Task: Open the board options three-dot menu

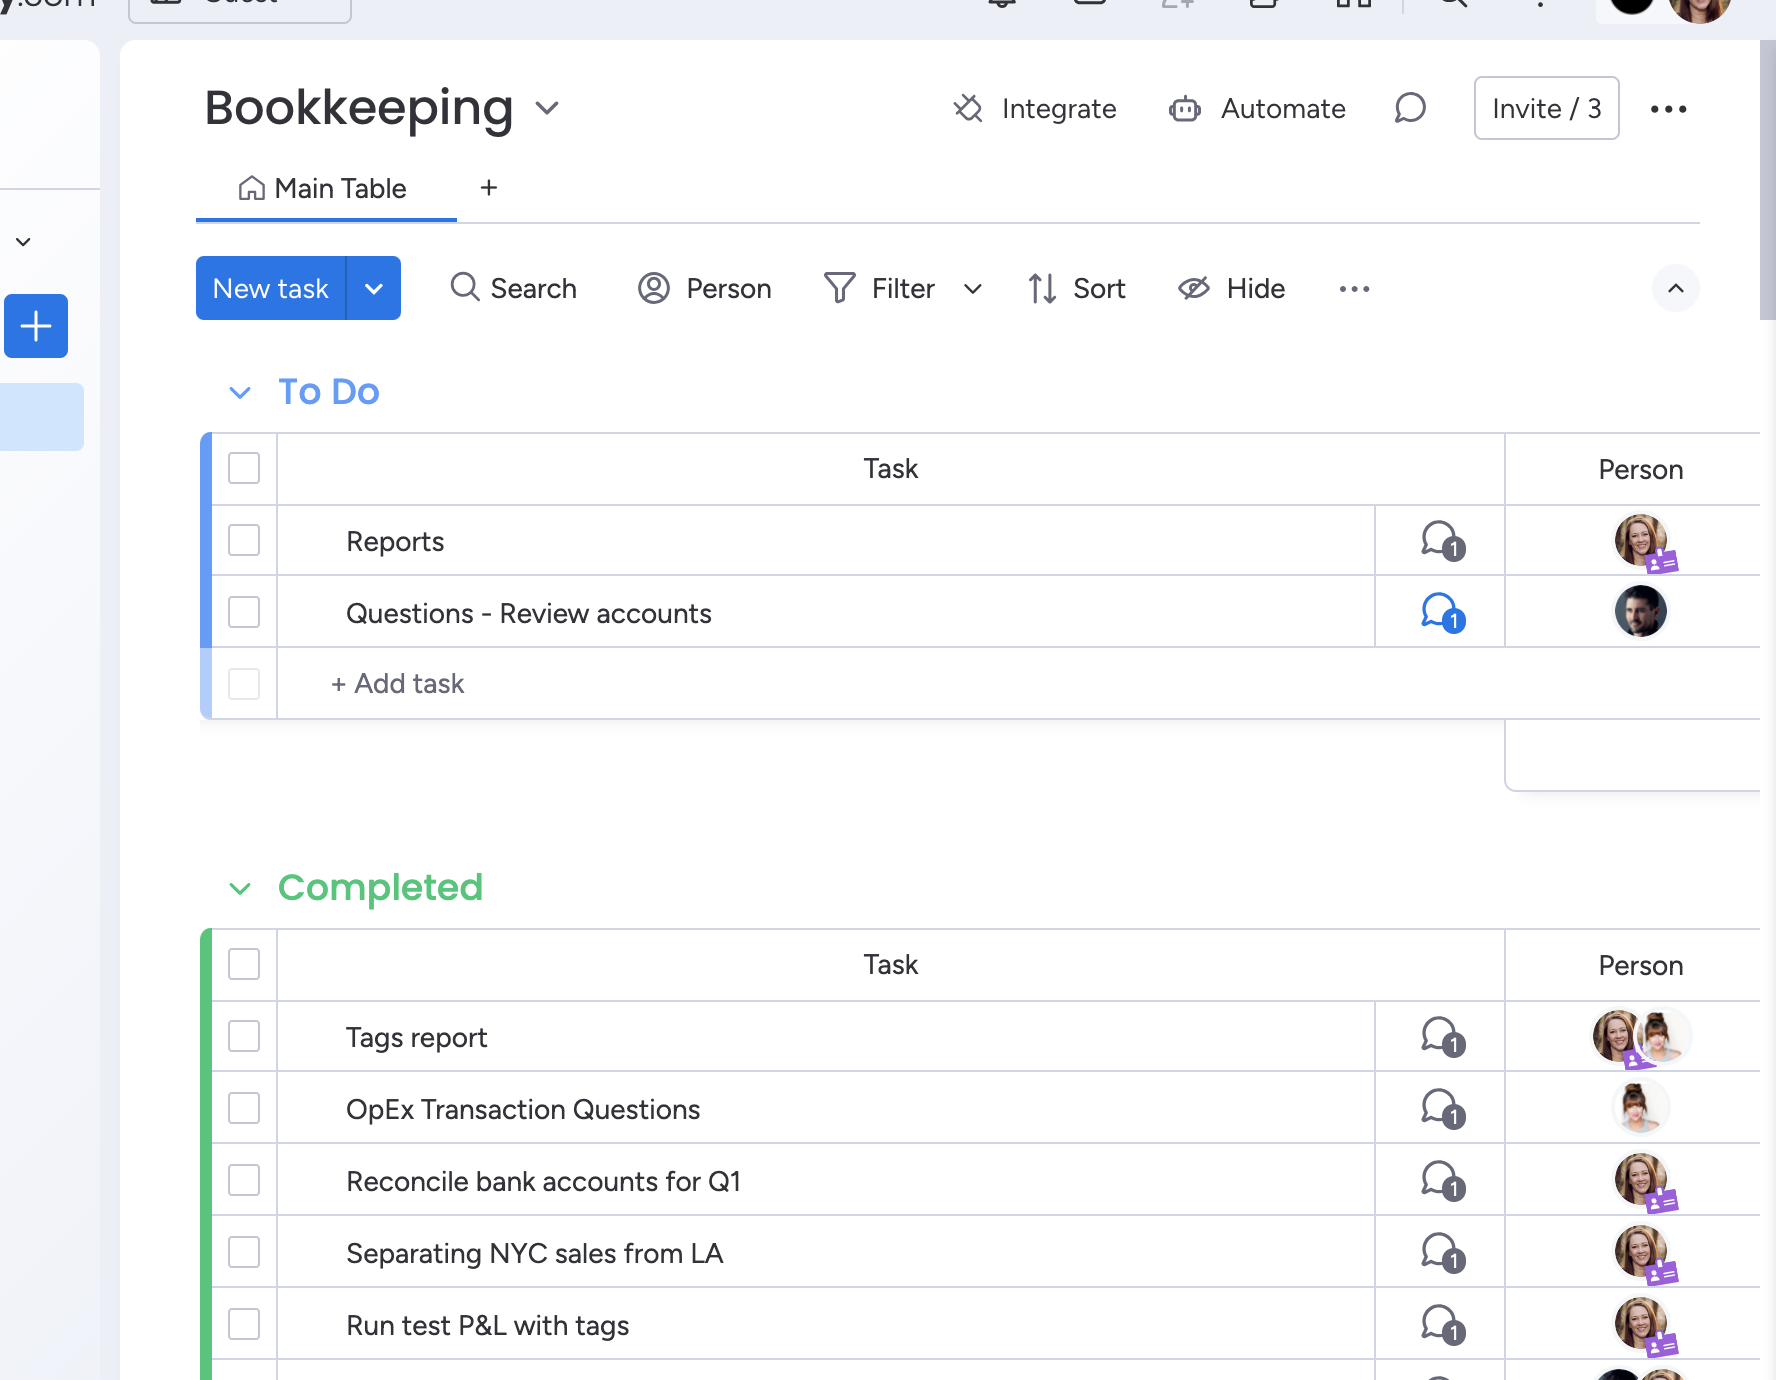Action: 1668,108
